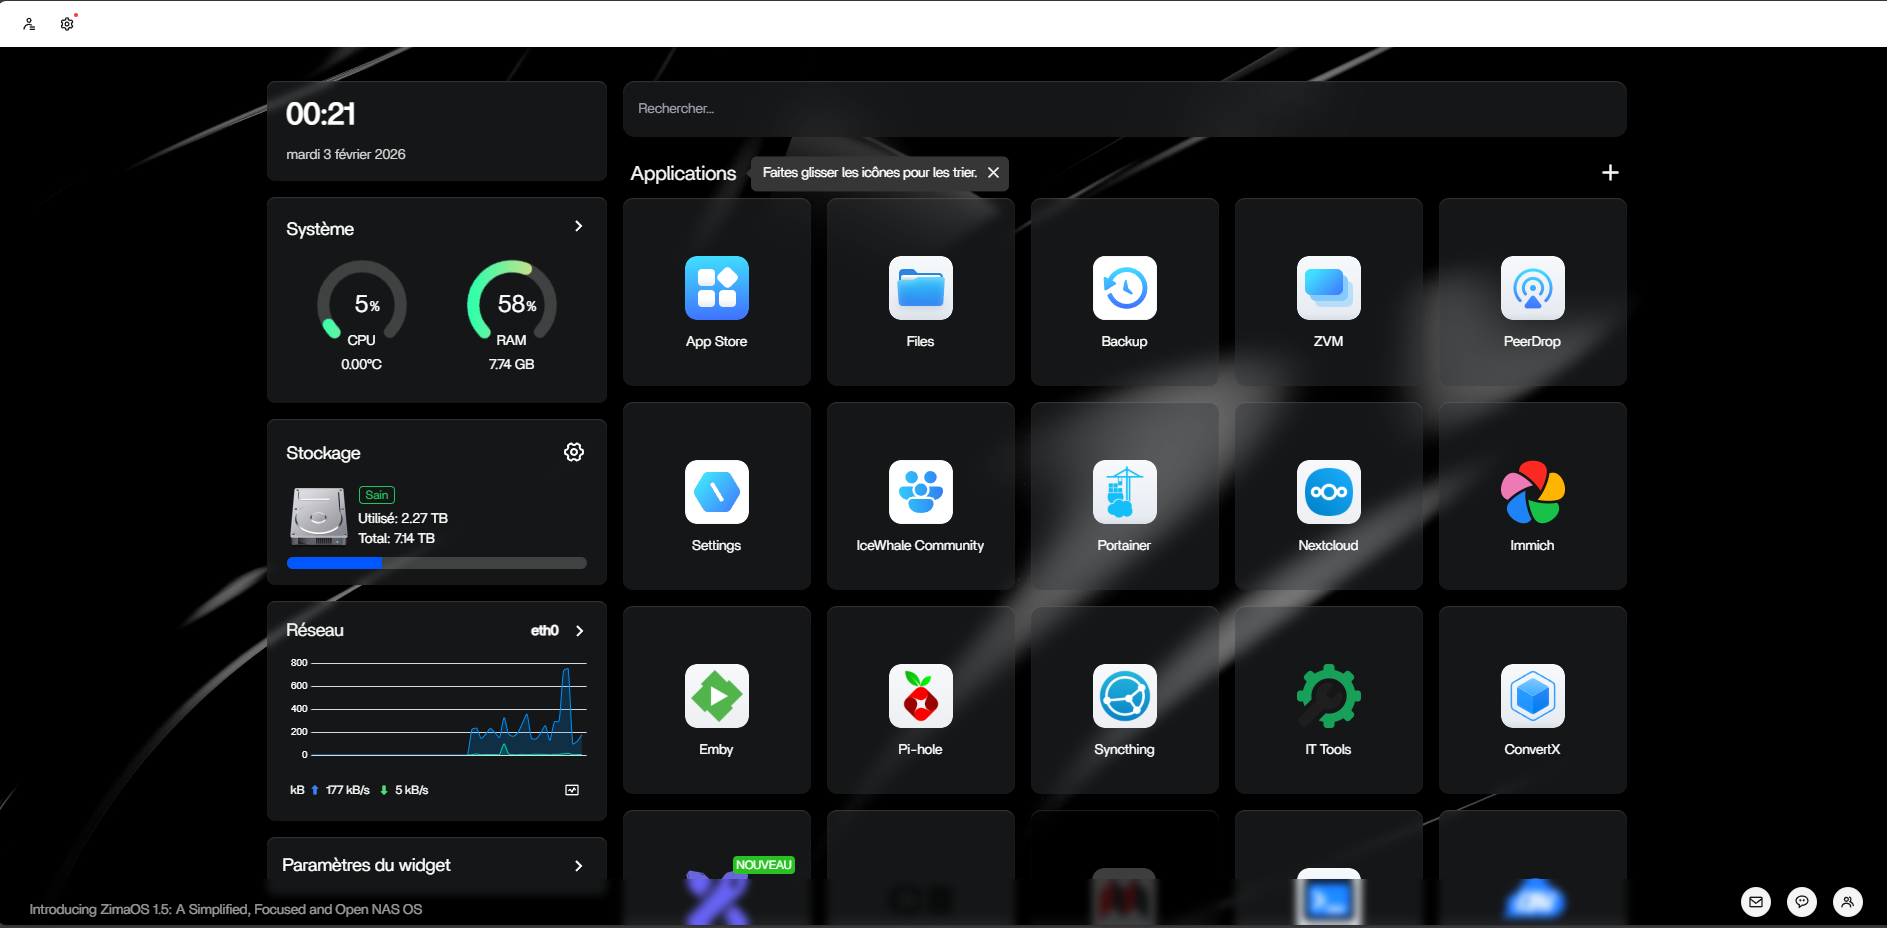Open the Backup app

pos(1124,289)
